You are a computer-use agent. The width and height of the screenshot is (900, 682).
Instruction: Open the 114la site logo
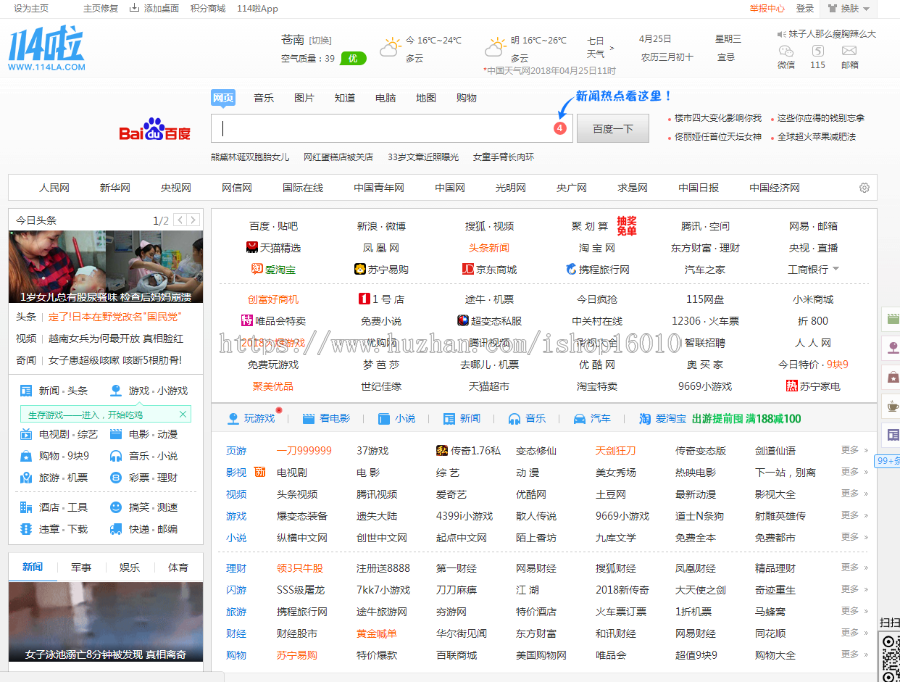(46, 48)
